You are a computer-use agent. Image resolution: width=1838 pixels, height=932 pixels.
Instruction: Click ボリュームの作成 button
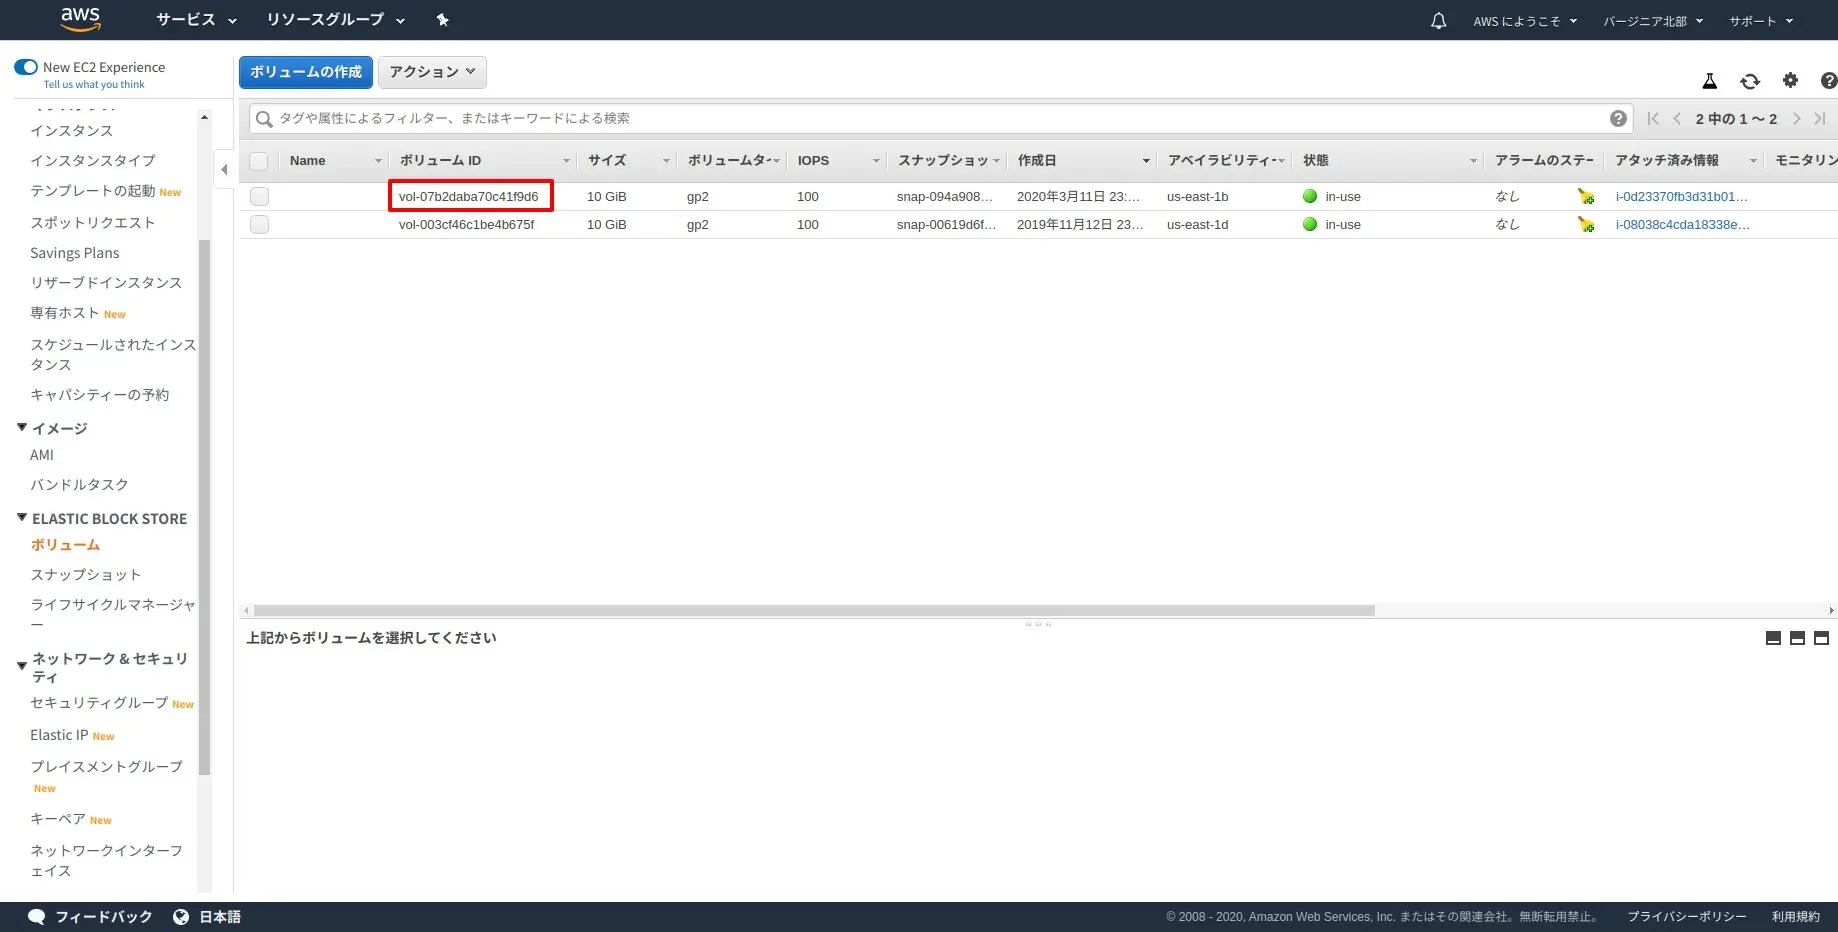tap(306, 72)
